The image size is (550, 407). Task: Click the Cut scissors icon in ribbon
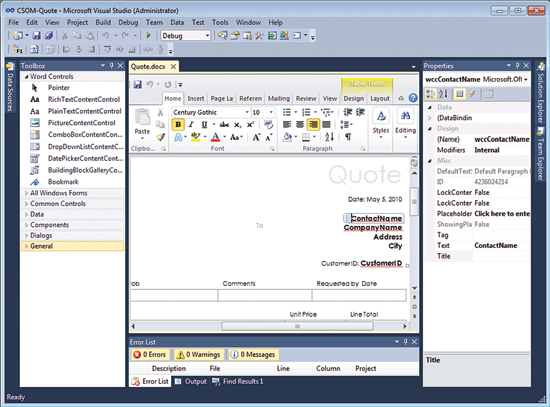coord(160,112)
